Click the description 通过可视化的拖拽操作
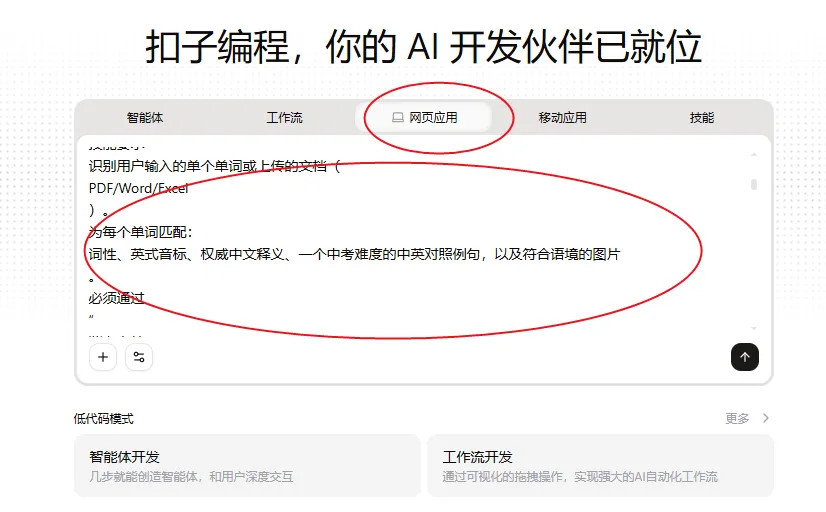This screenshot has height=512, width=826. tap(580, 477)
